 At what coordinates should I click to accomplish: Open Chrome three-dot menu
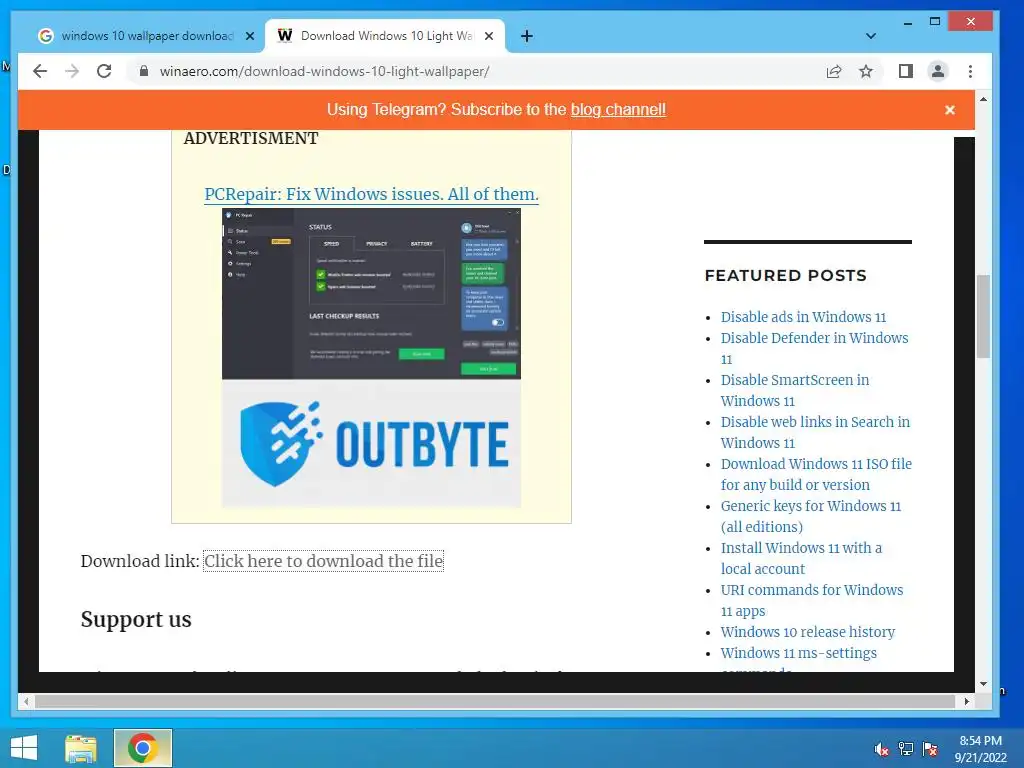[970, 71]
